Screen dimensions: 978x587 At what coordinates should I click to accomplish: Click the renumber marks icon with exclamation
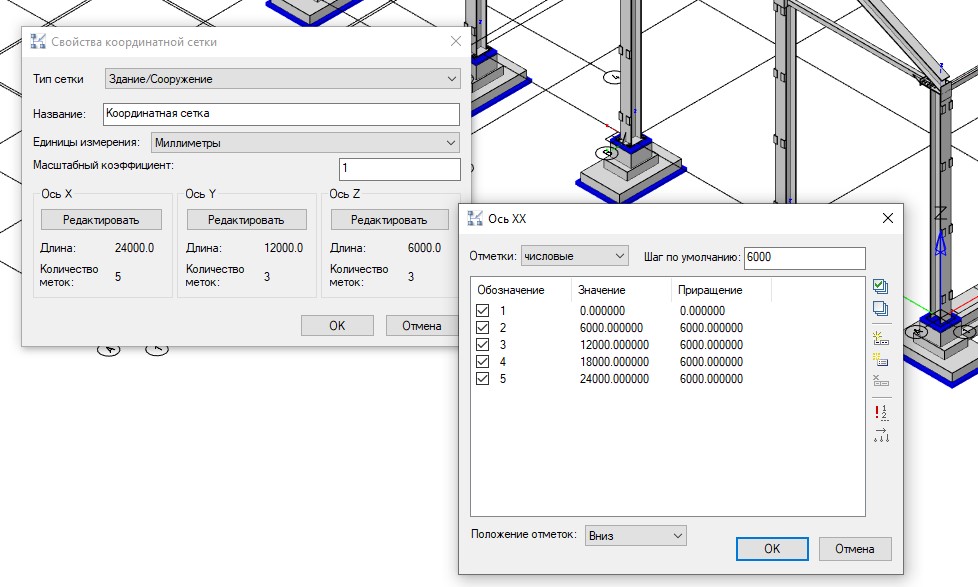880,411
